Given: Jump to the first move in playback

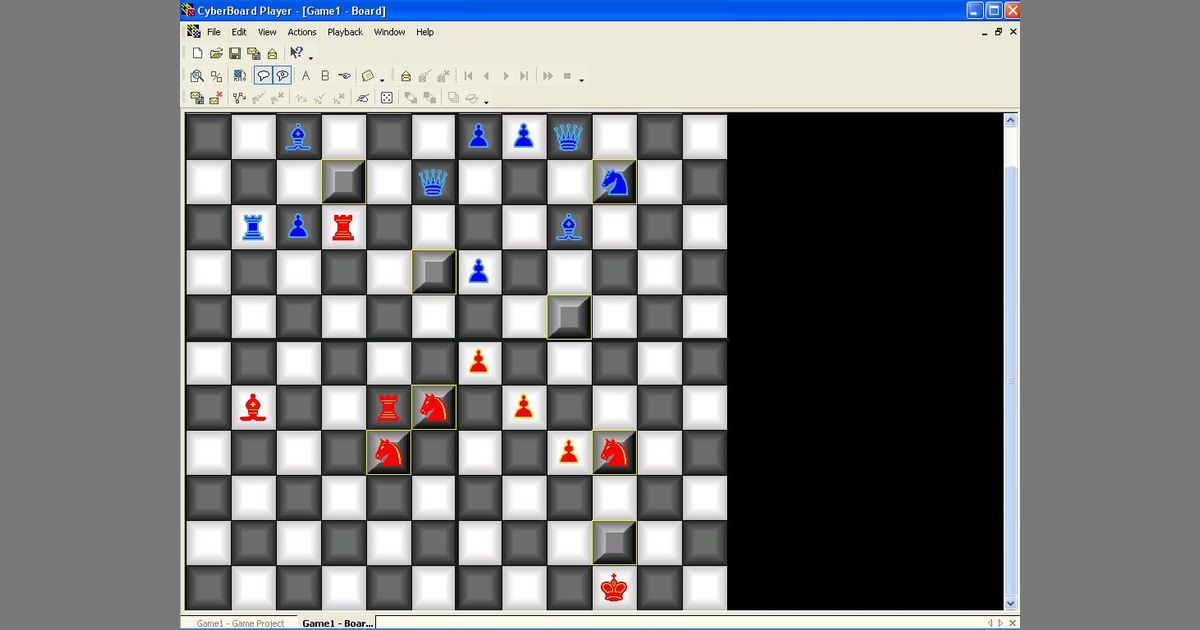Looking at the screenshot, I should pyautogui.click(x=469, y=75).
